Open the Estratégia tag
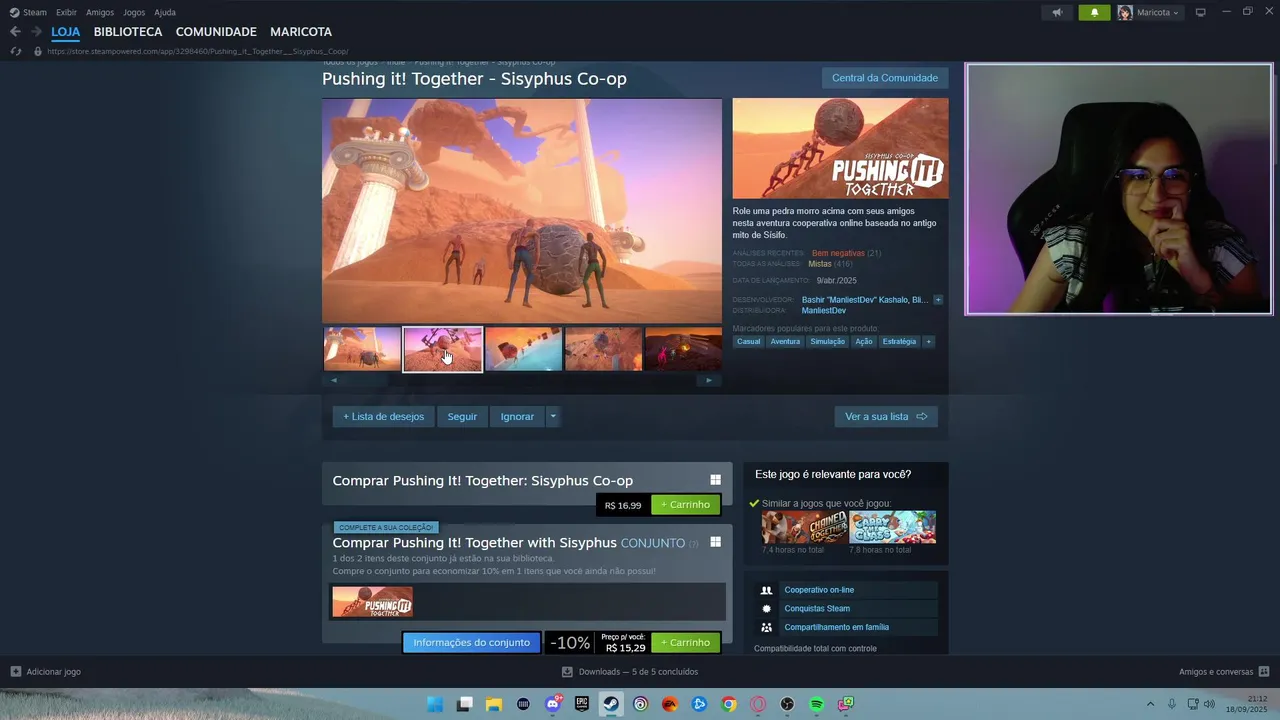The height and width of the screenshot is (720, 1280). click(899, 342)
